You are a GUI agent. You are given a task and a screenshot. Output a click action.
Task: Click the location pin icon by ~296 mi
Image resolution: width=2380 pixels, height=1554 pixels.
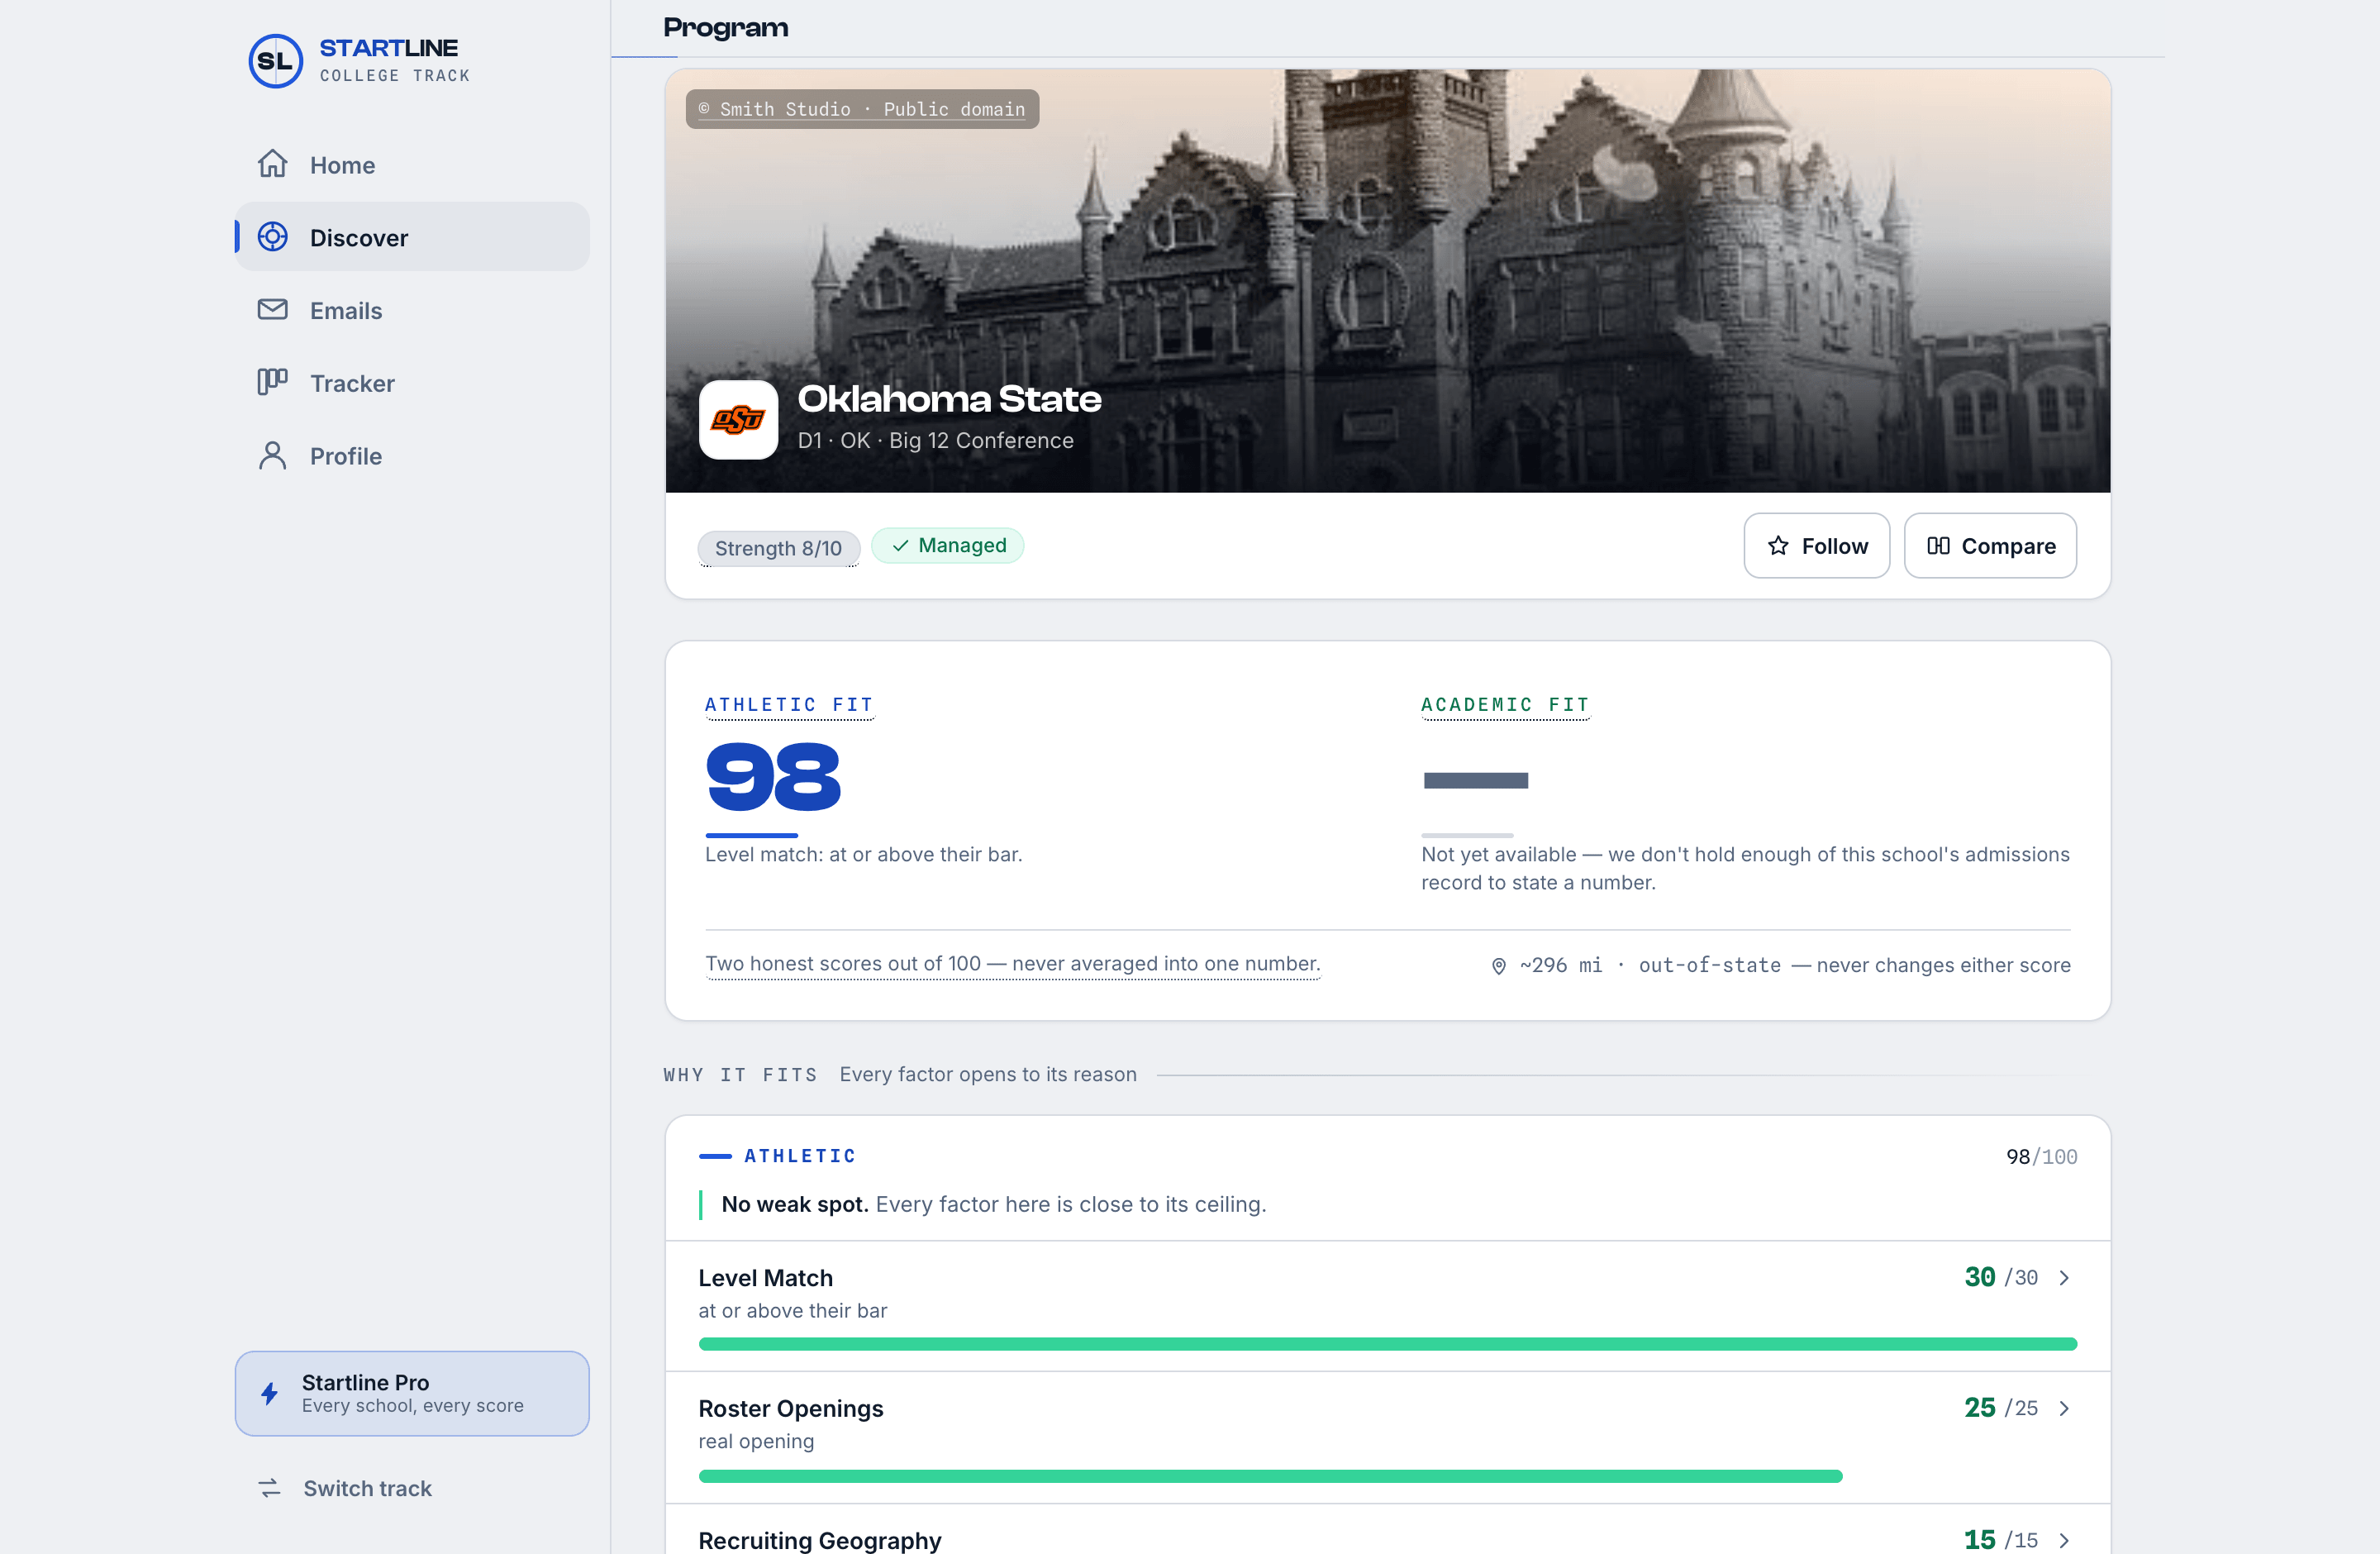click(1498, 966)
